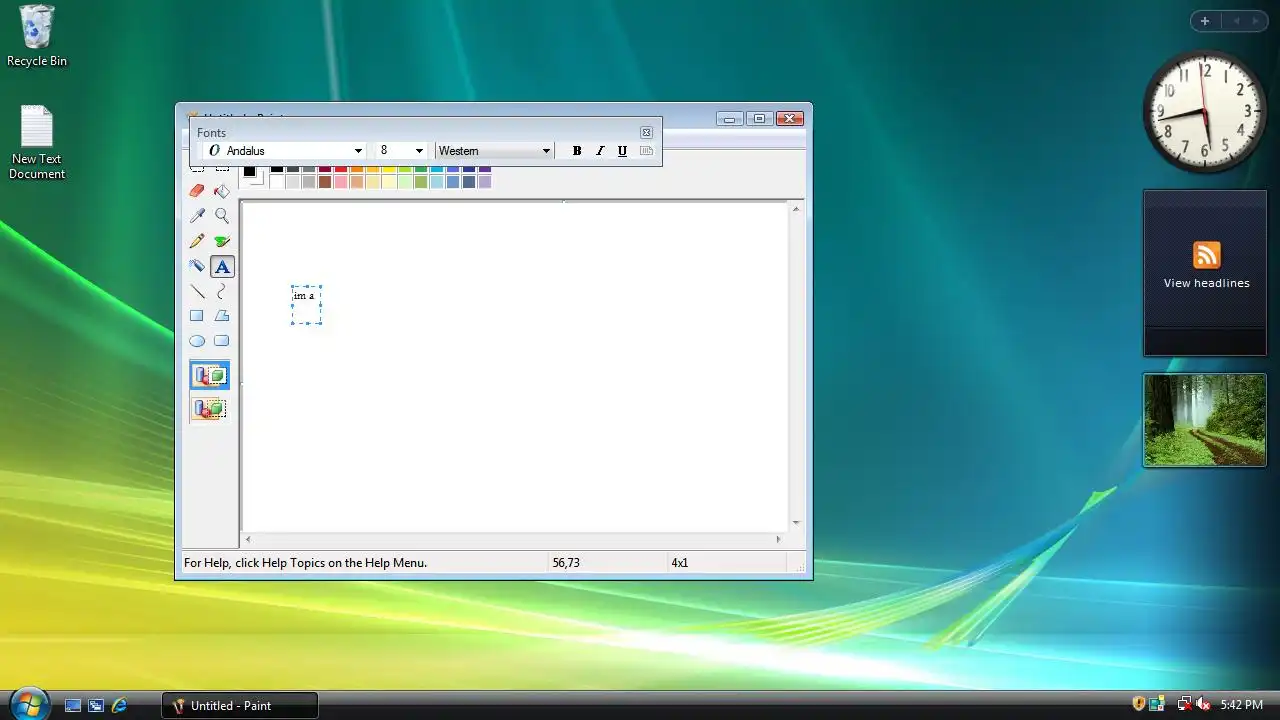Close the Paint window
Screen dimensions: 1280x720
point(790,119)
